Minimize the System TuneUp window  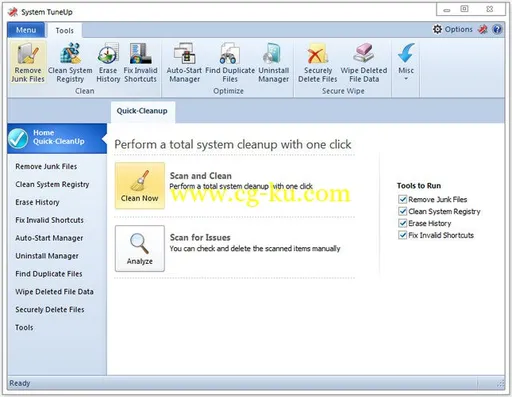coord(447,10)
